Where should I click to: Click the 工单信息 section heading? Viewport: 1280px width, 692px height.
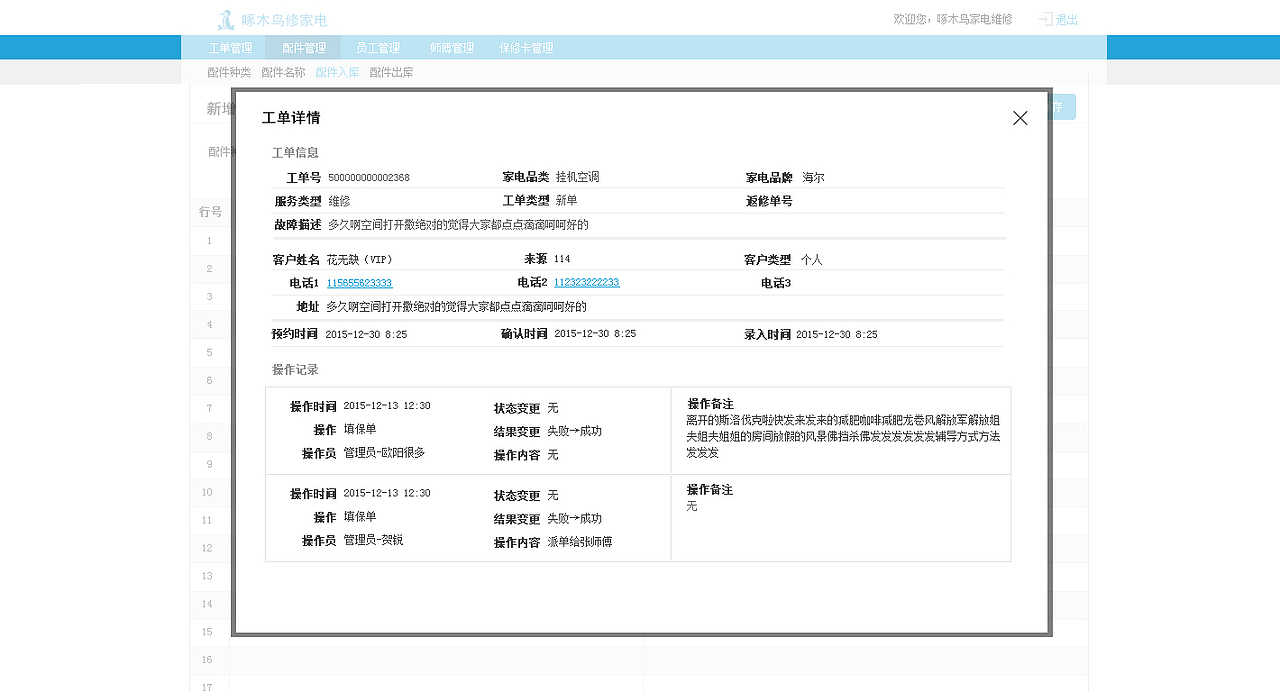click(295, 153)
